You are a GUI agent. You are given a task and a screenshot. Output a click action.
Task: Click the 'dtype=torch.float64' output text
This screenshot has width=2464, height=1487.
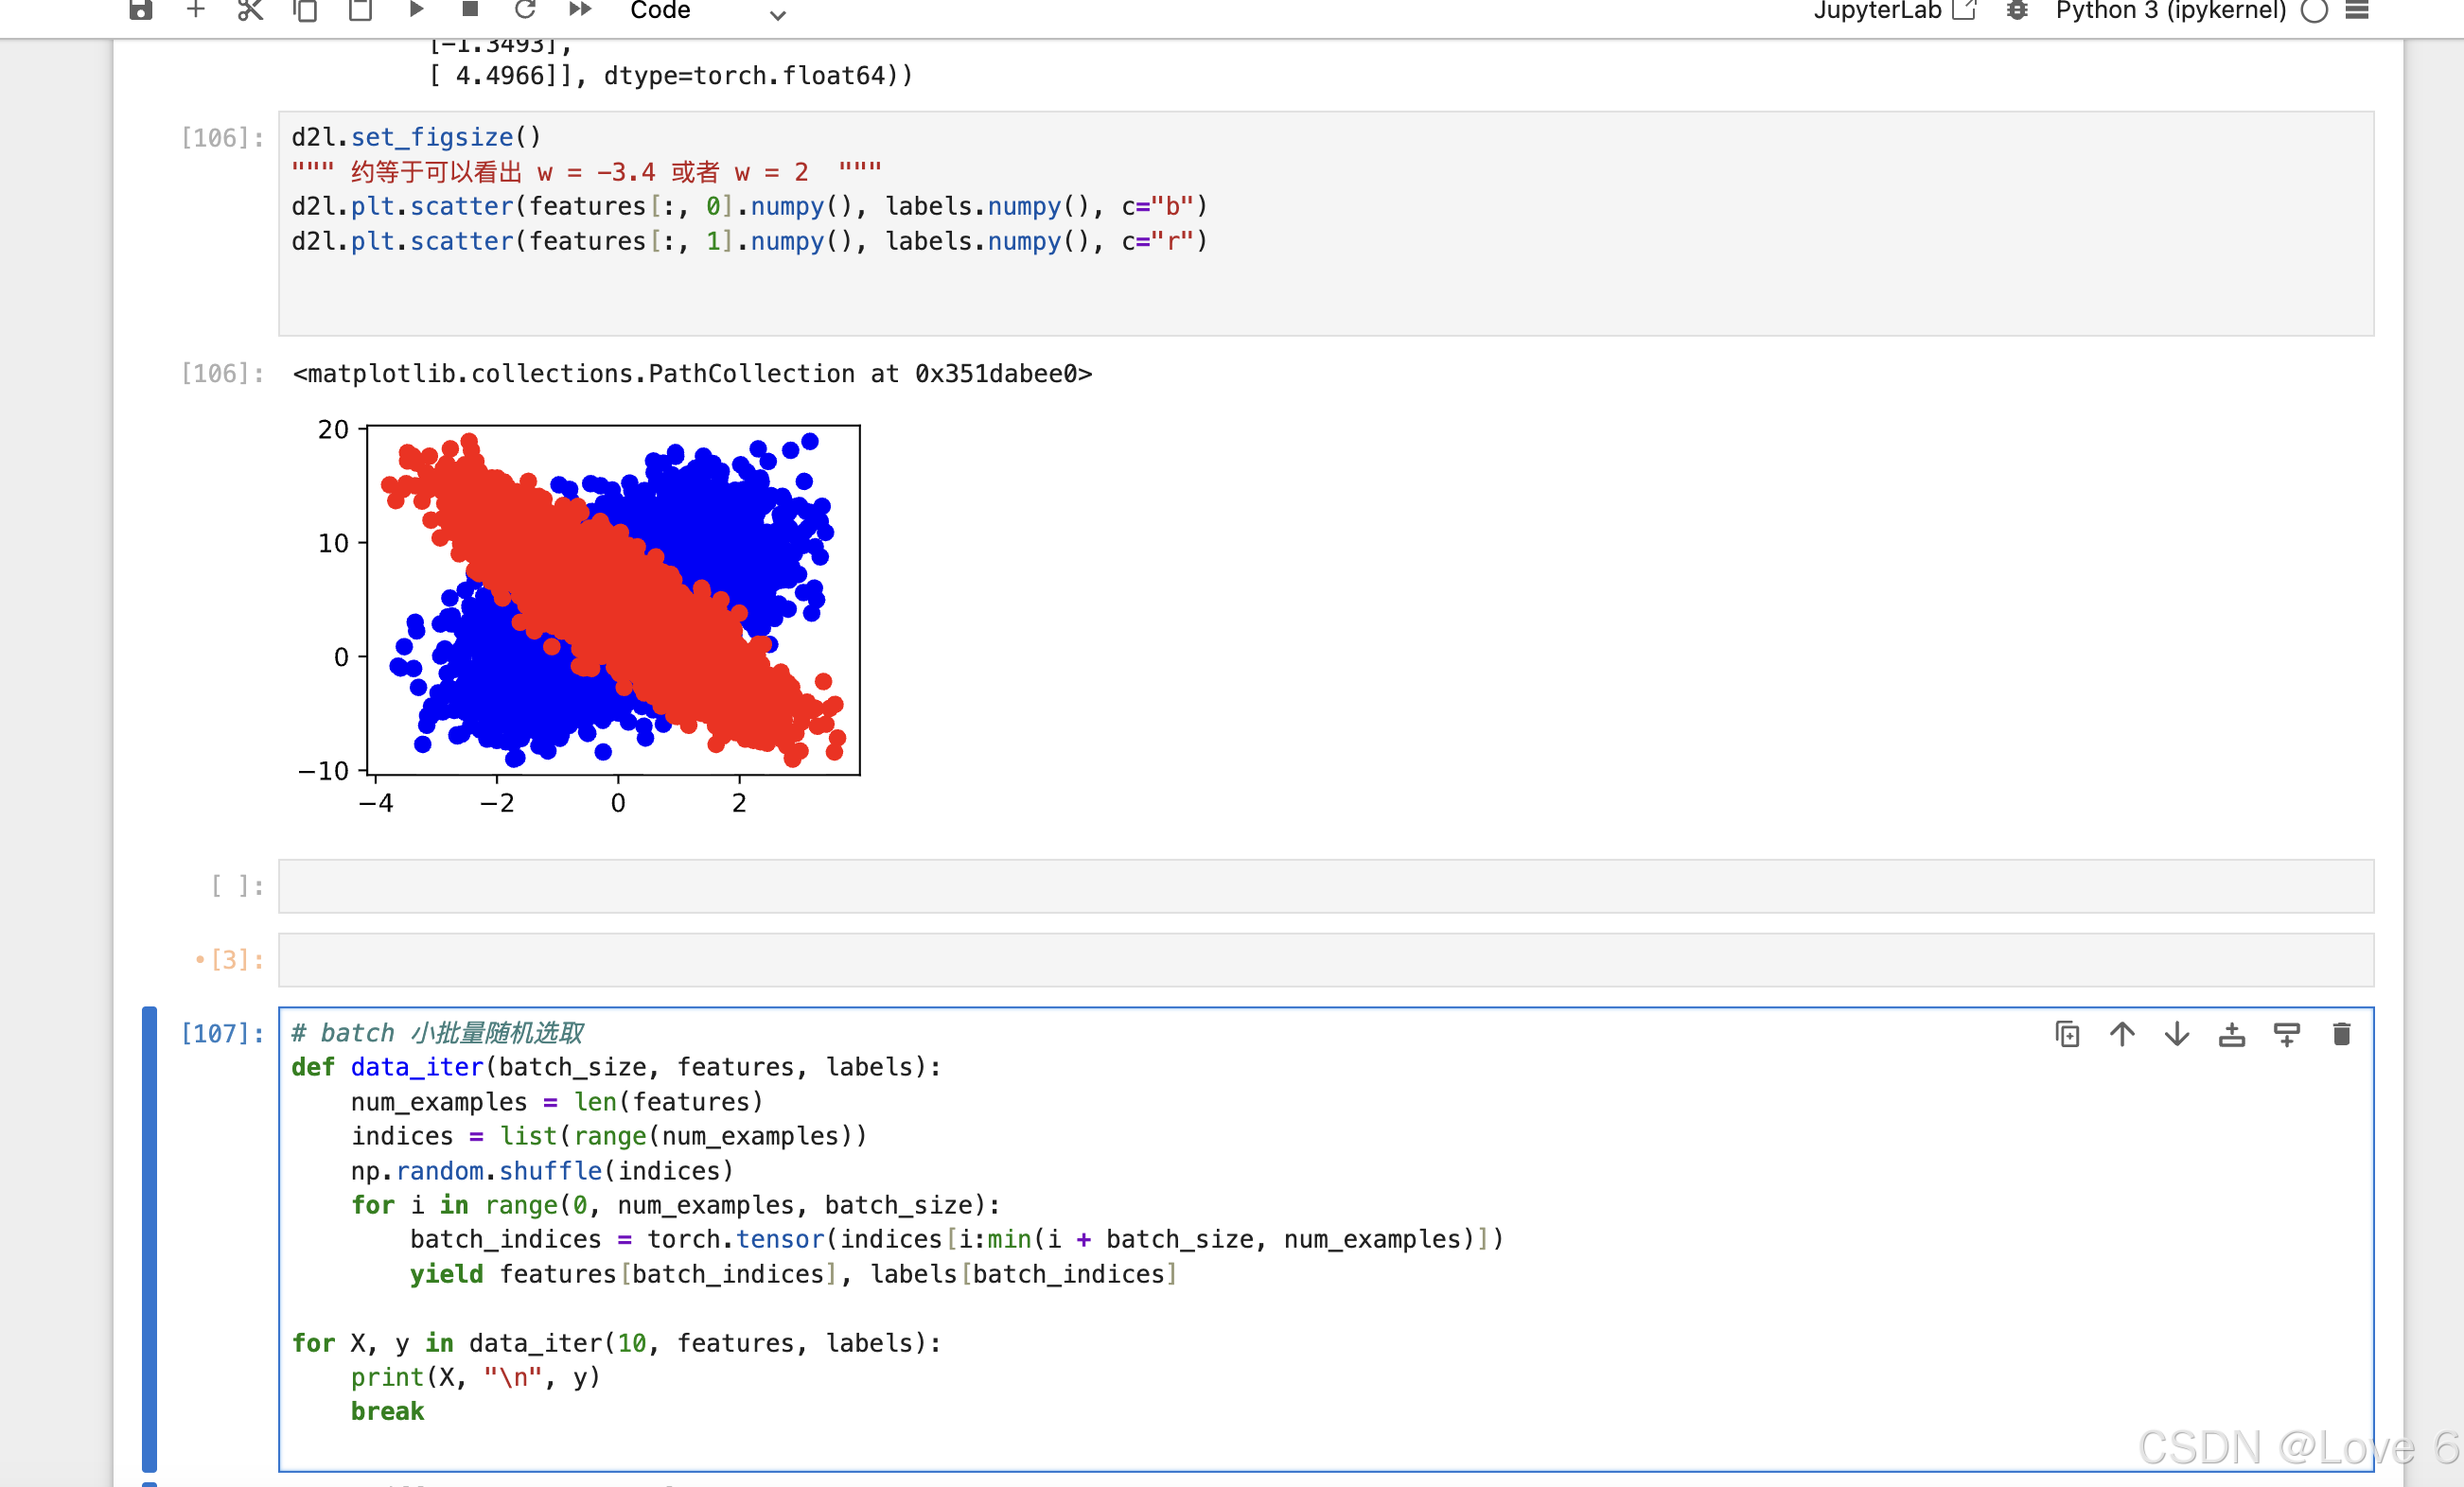click(x=758, y=76)
